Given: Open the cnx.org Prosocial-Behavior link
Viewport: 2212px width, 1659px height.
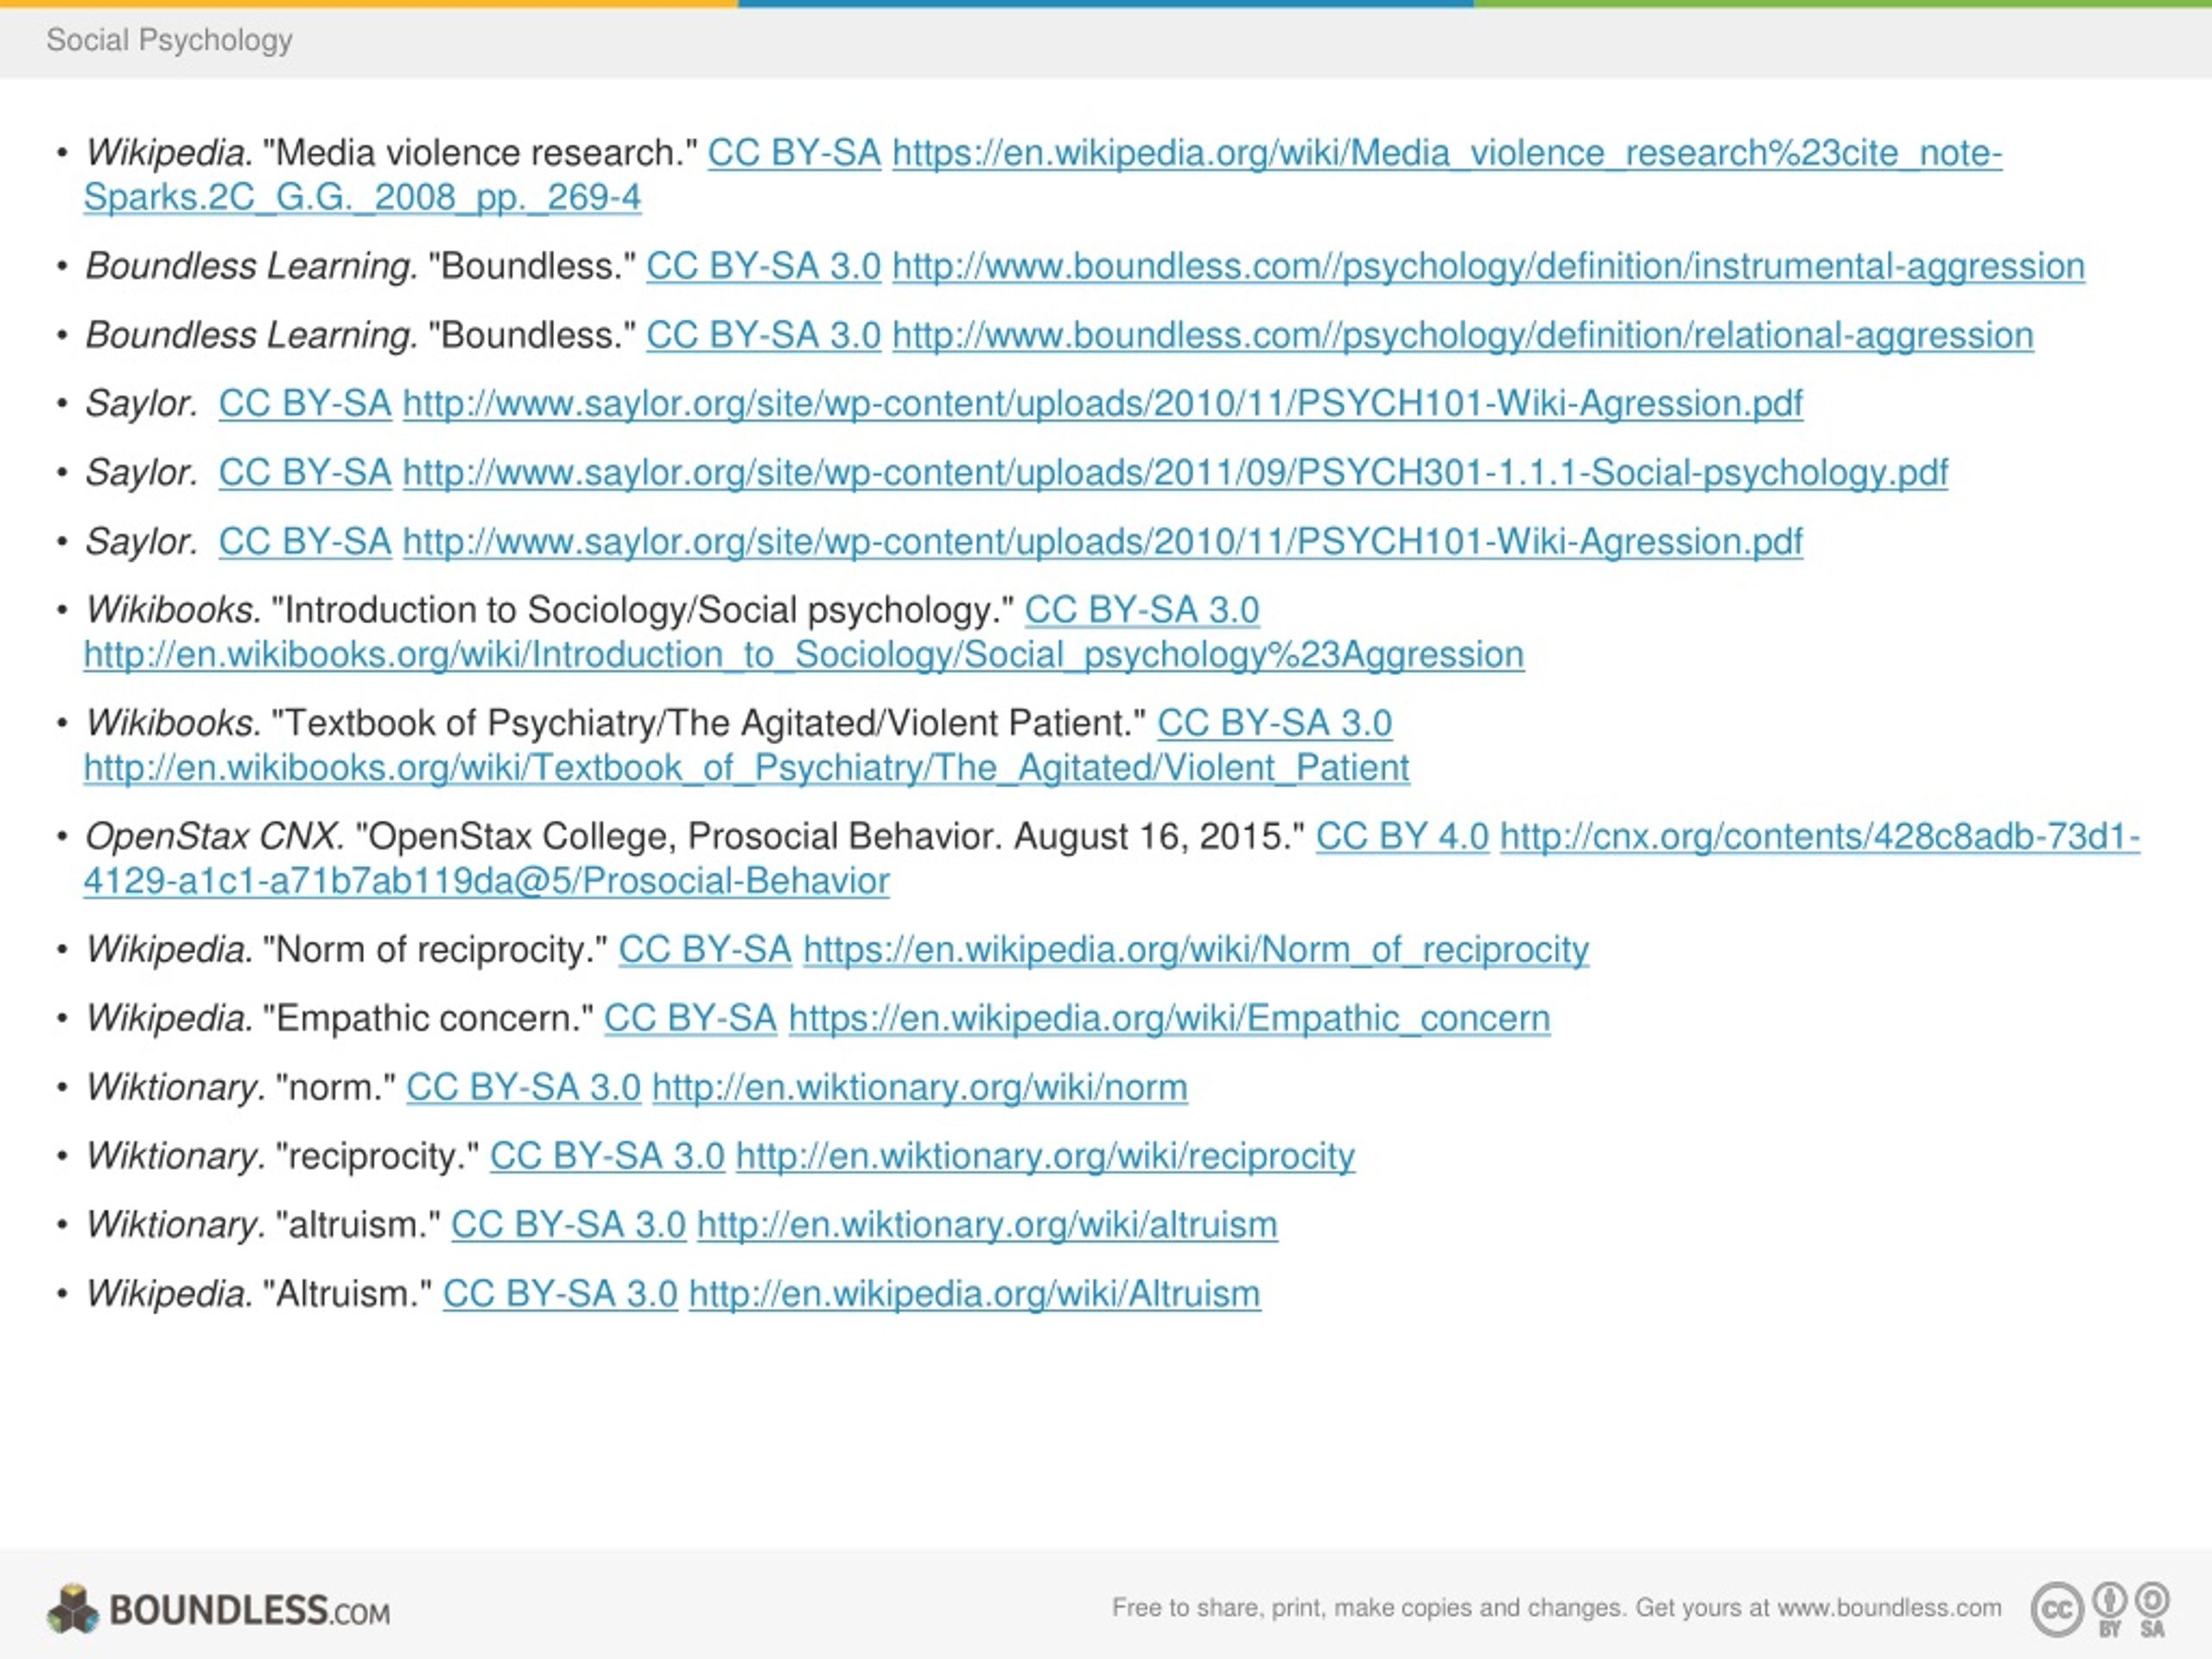Looking at the screenshot, I should [x=1820, y=837].
